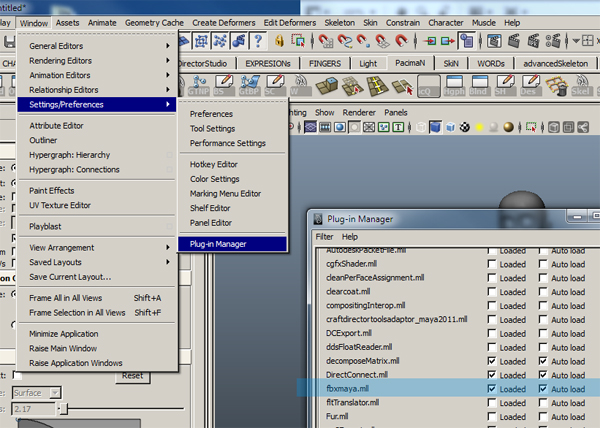Viewport: 600px width, 428px height.
Task: Click the lattice with trash can shelf icon
Action: (556, 86)
